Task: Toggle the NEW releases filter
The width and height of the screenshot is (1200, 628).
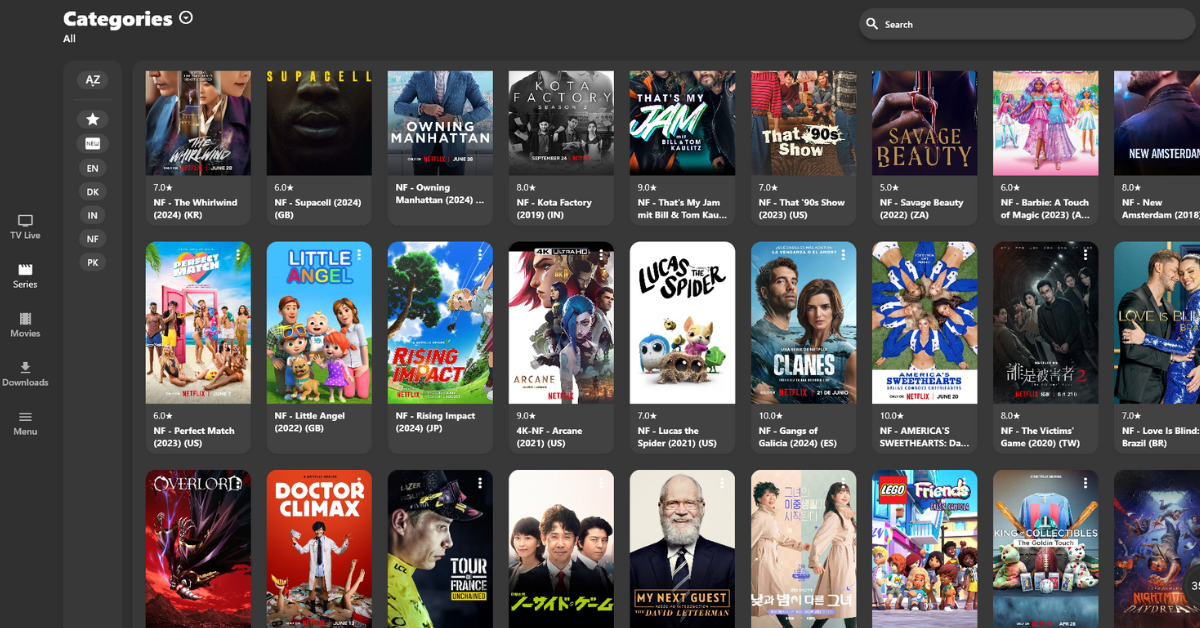Action: click(x=91, y=143)
